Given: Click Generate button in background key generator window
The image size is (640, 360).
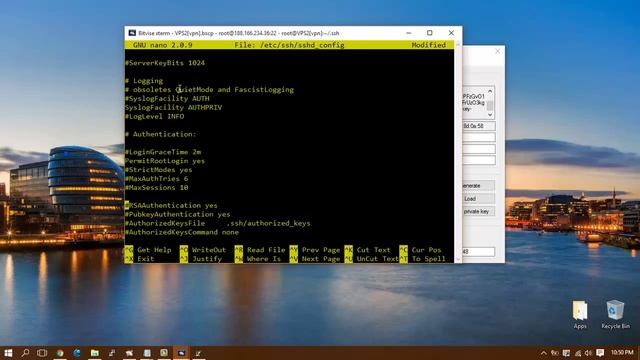Looking at the screenshot, I should click(478, 186).
